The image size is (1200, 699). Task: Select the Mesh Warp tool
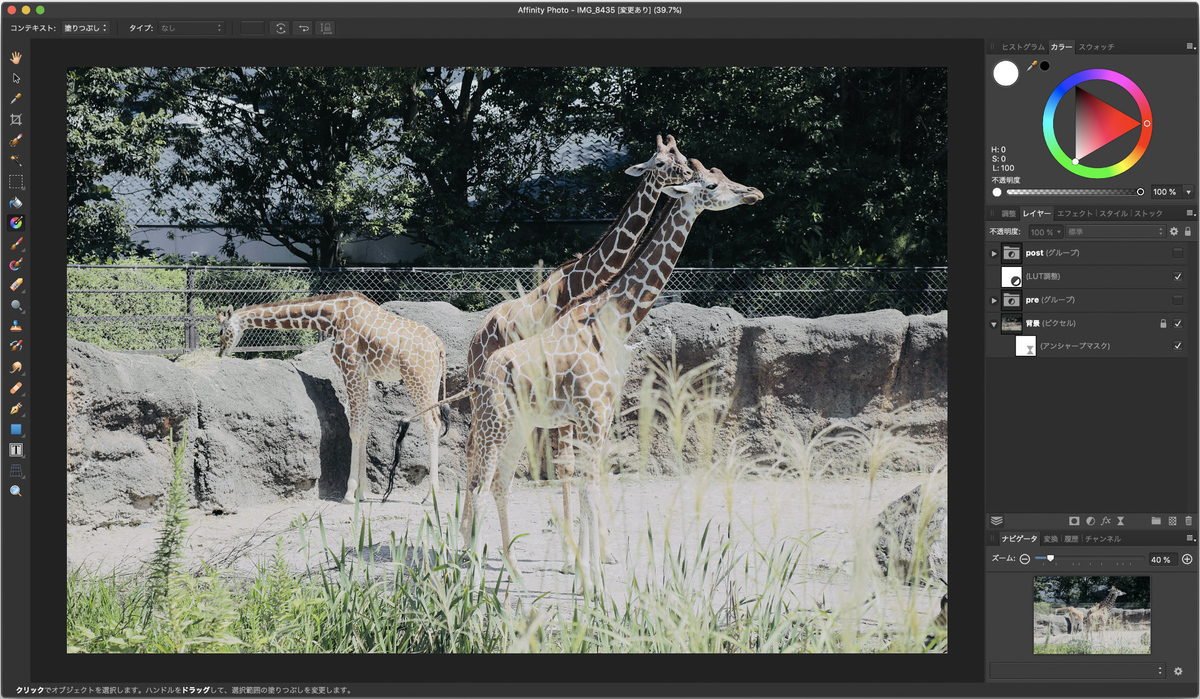[16, 470]
